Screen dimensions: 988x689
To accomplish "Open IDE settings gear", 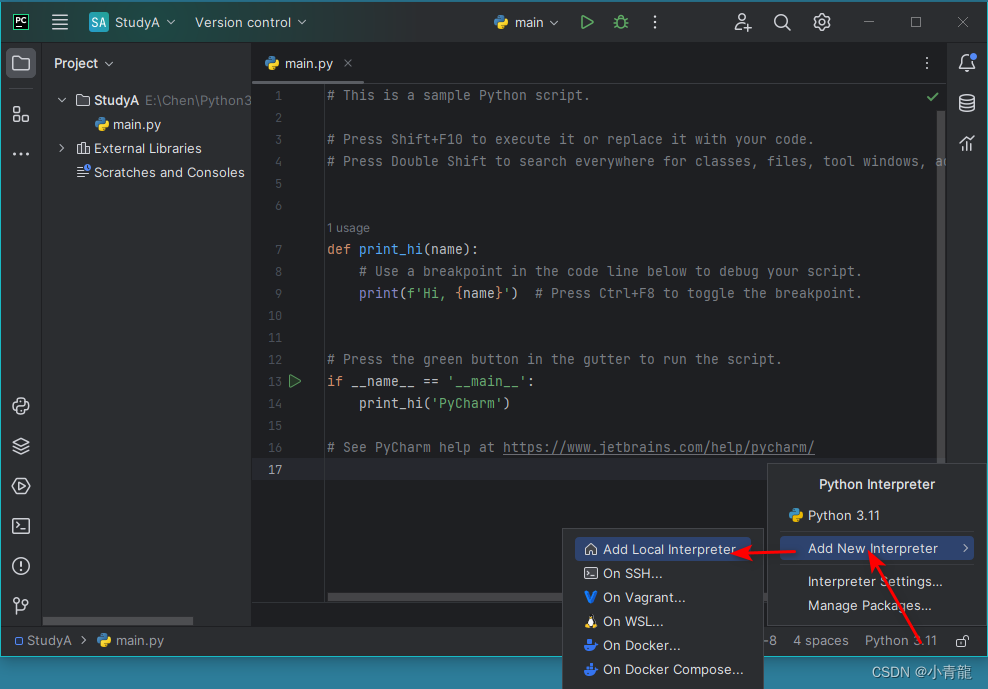I will click(x=822, y=22).
